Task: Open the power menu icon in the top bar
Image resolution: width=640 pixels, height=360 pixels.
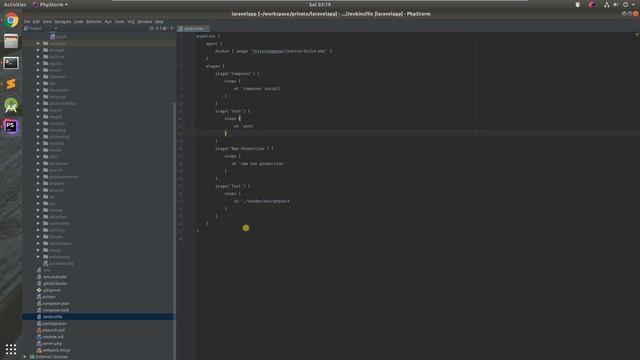Action: [625, 4]
